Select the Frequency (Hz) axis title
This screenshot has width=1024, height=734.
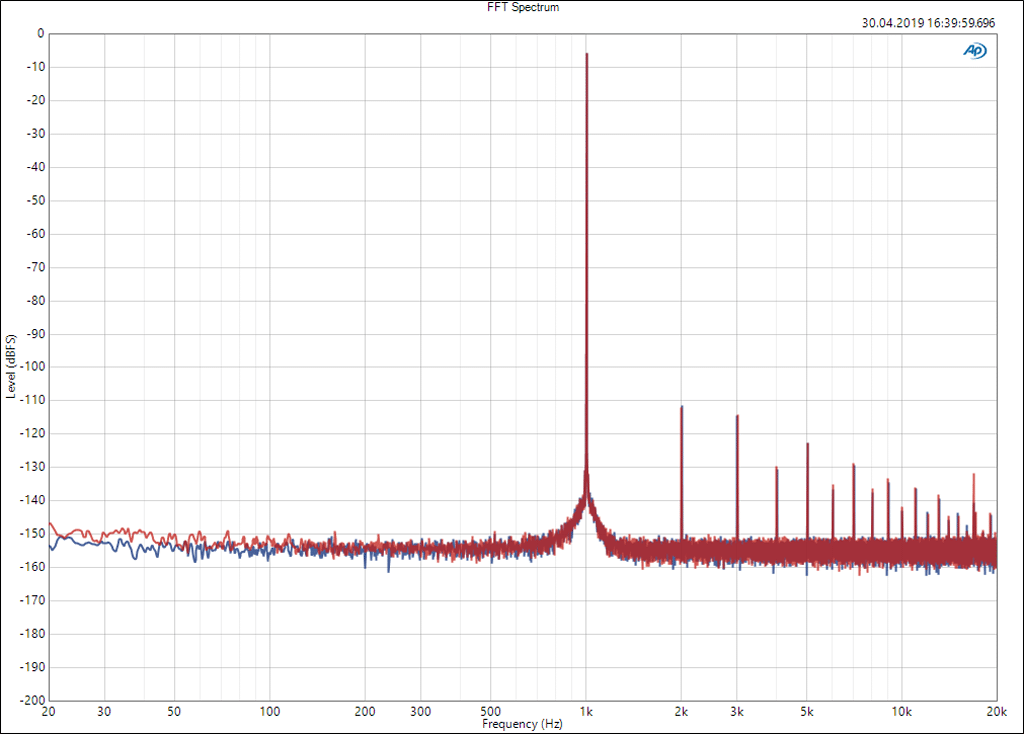517,723
